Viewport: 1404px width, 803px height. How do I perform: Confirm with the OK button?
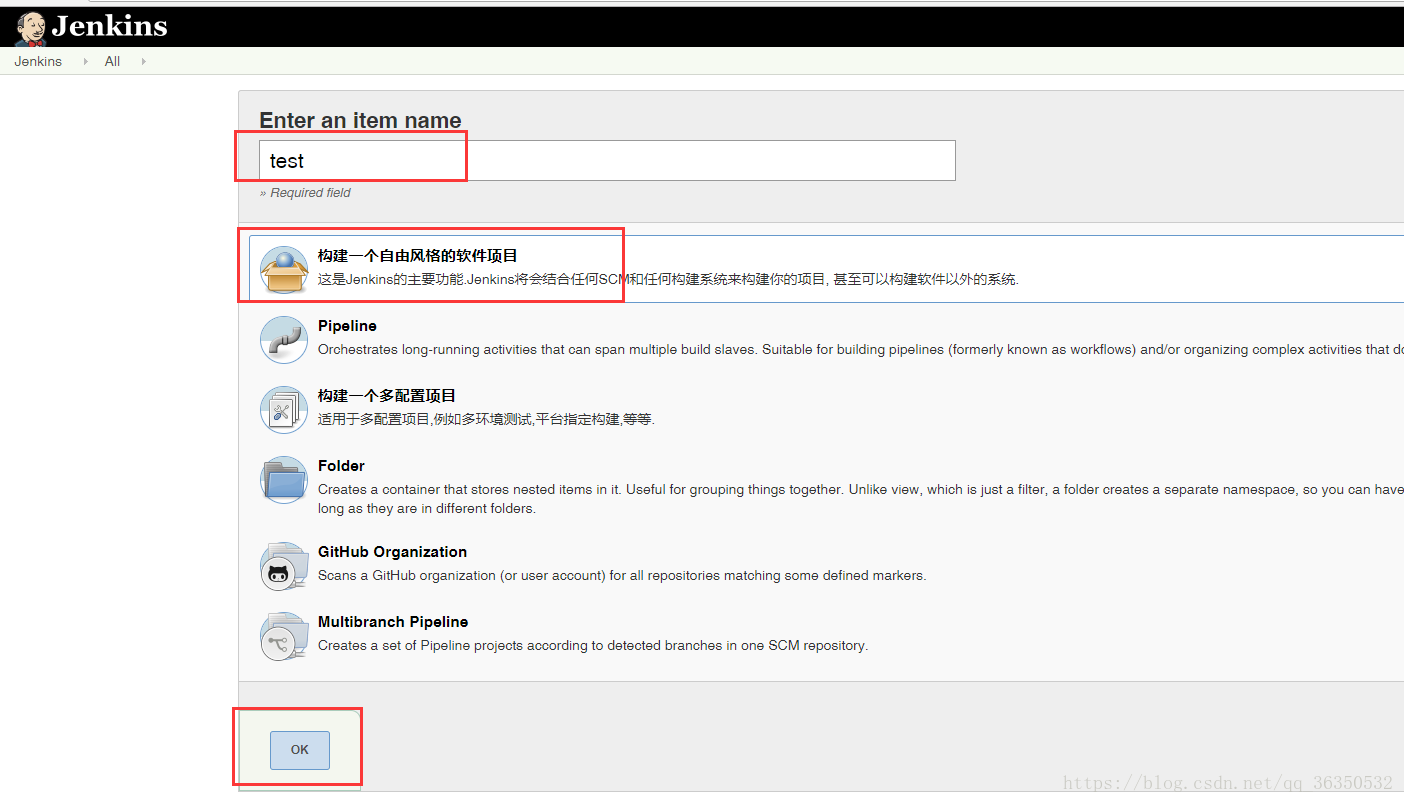299,750
